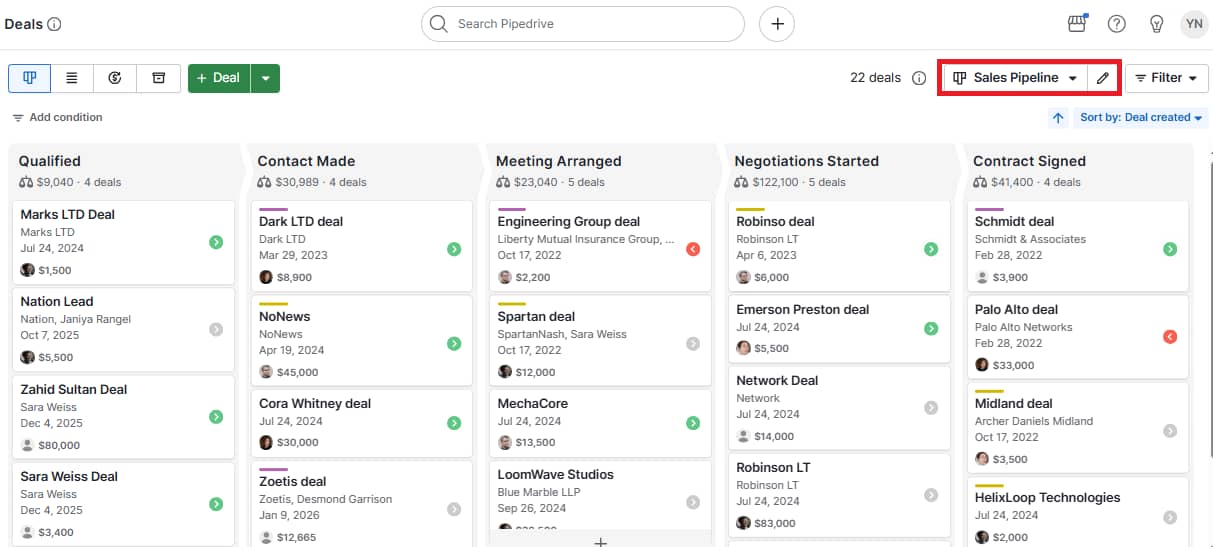Click the yellow label on NoNews deal
The width and height of the screenshot is (1213, 547).
(273, 304)
